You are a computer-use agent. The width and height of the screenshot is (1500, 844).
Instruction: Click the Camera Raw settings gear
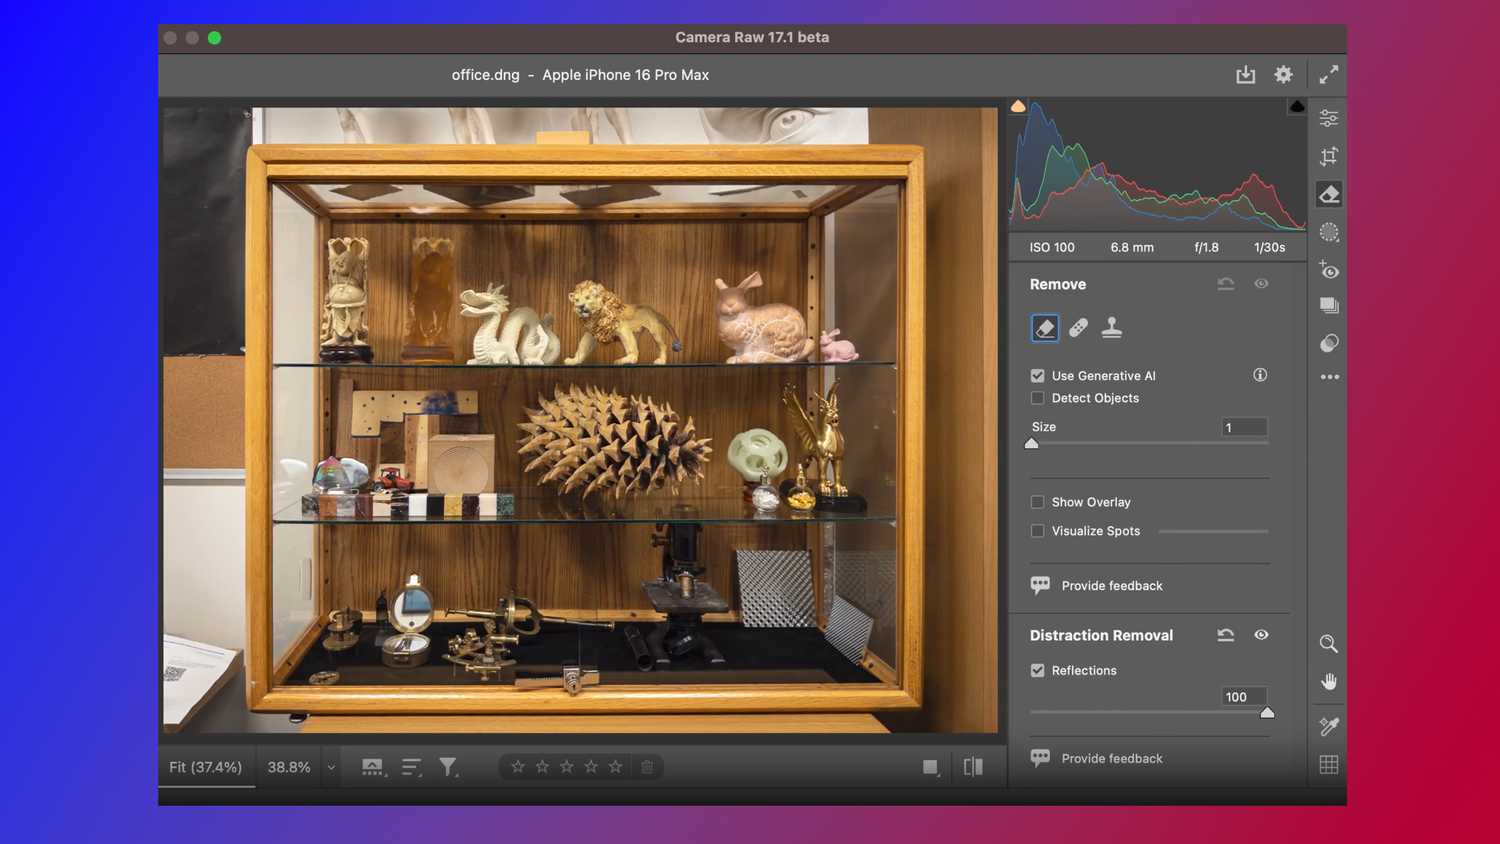[x=1283, y=74]
